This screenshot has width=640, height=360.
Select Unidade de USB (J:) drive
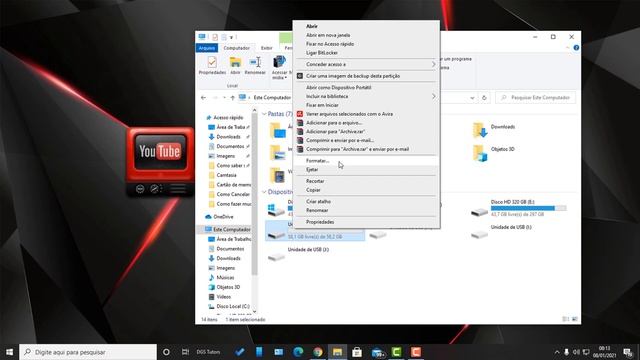point(299,254)
